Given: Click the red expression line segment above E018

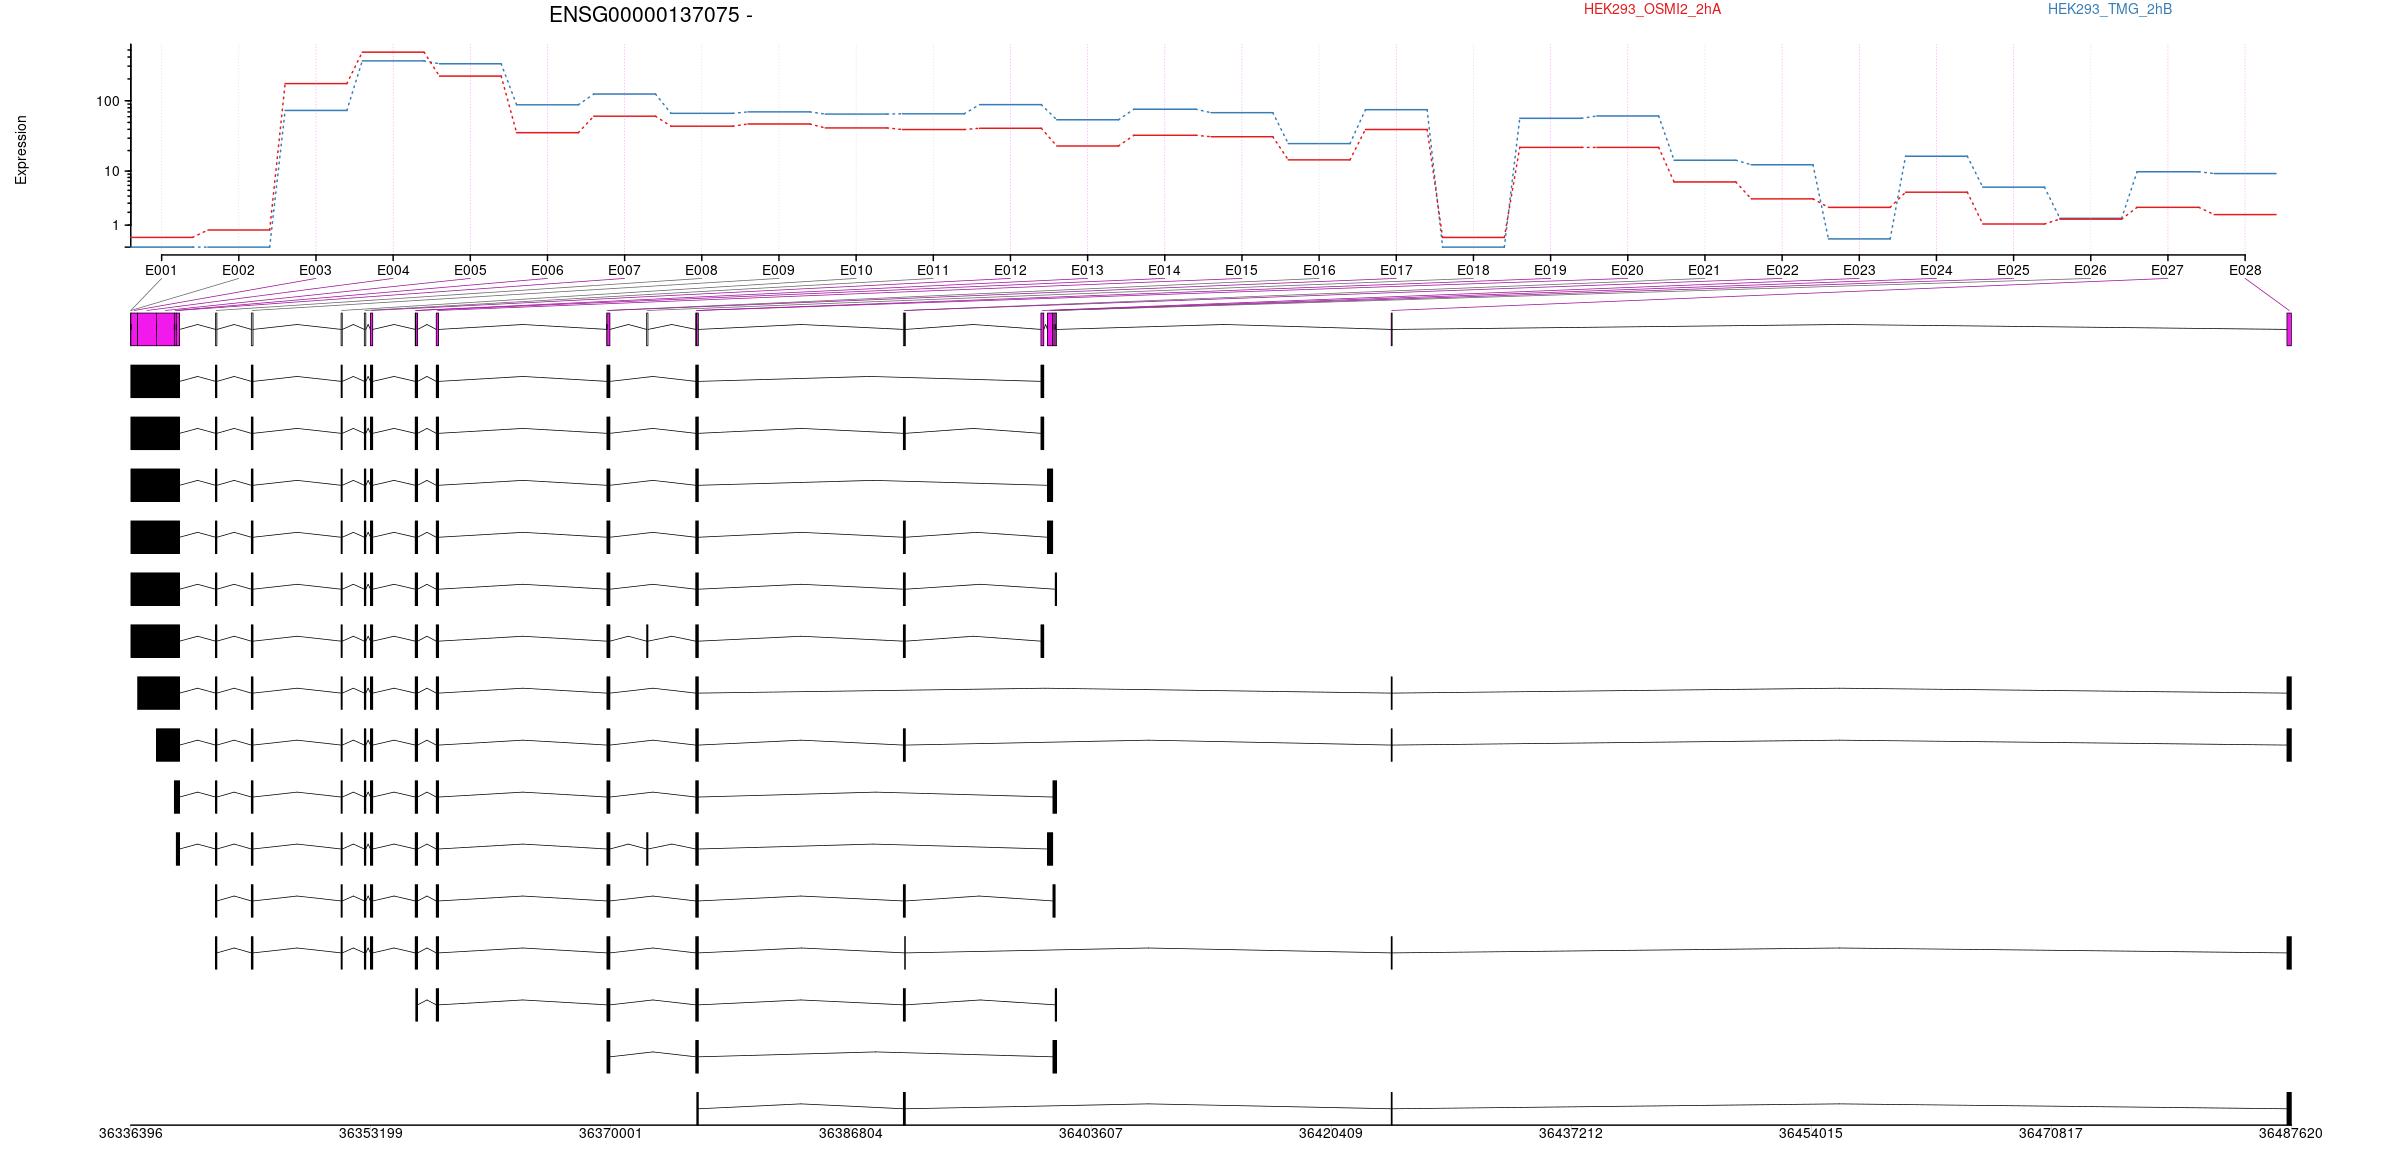Looking at the screenshot, I should click(x=1473, y=237).
